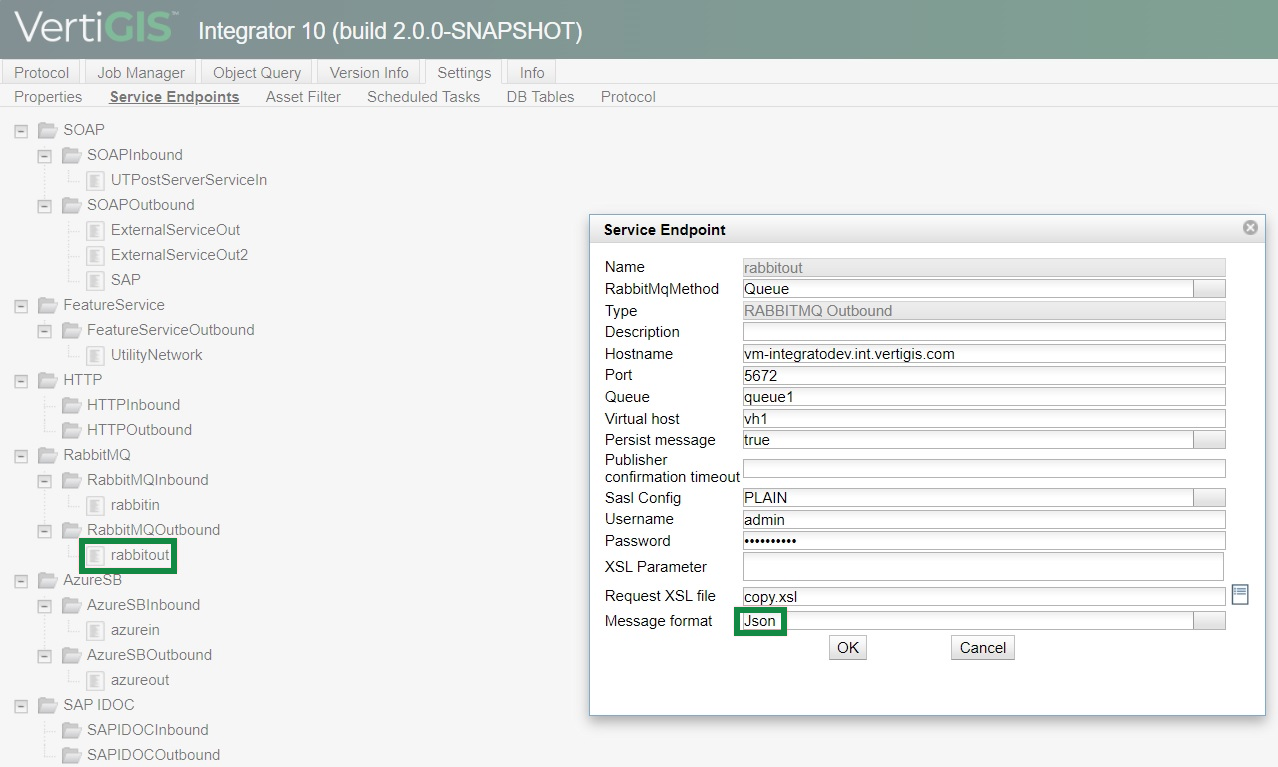Click the ExternalServiceOut2 document icon
Viewport: 1278px width, 767px height.
pos(95,255)
